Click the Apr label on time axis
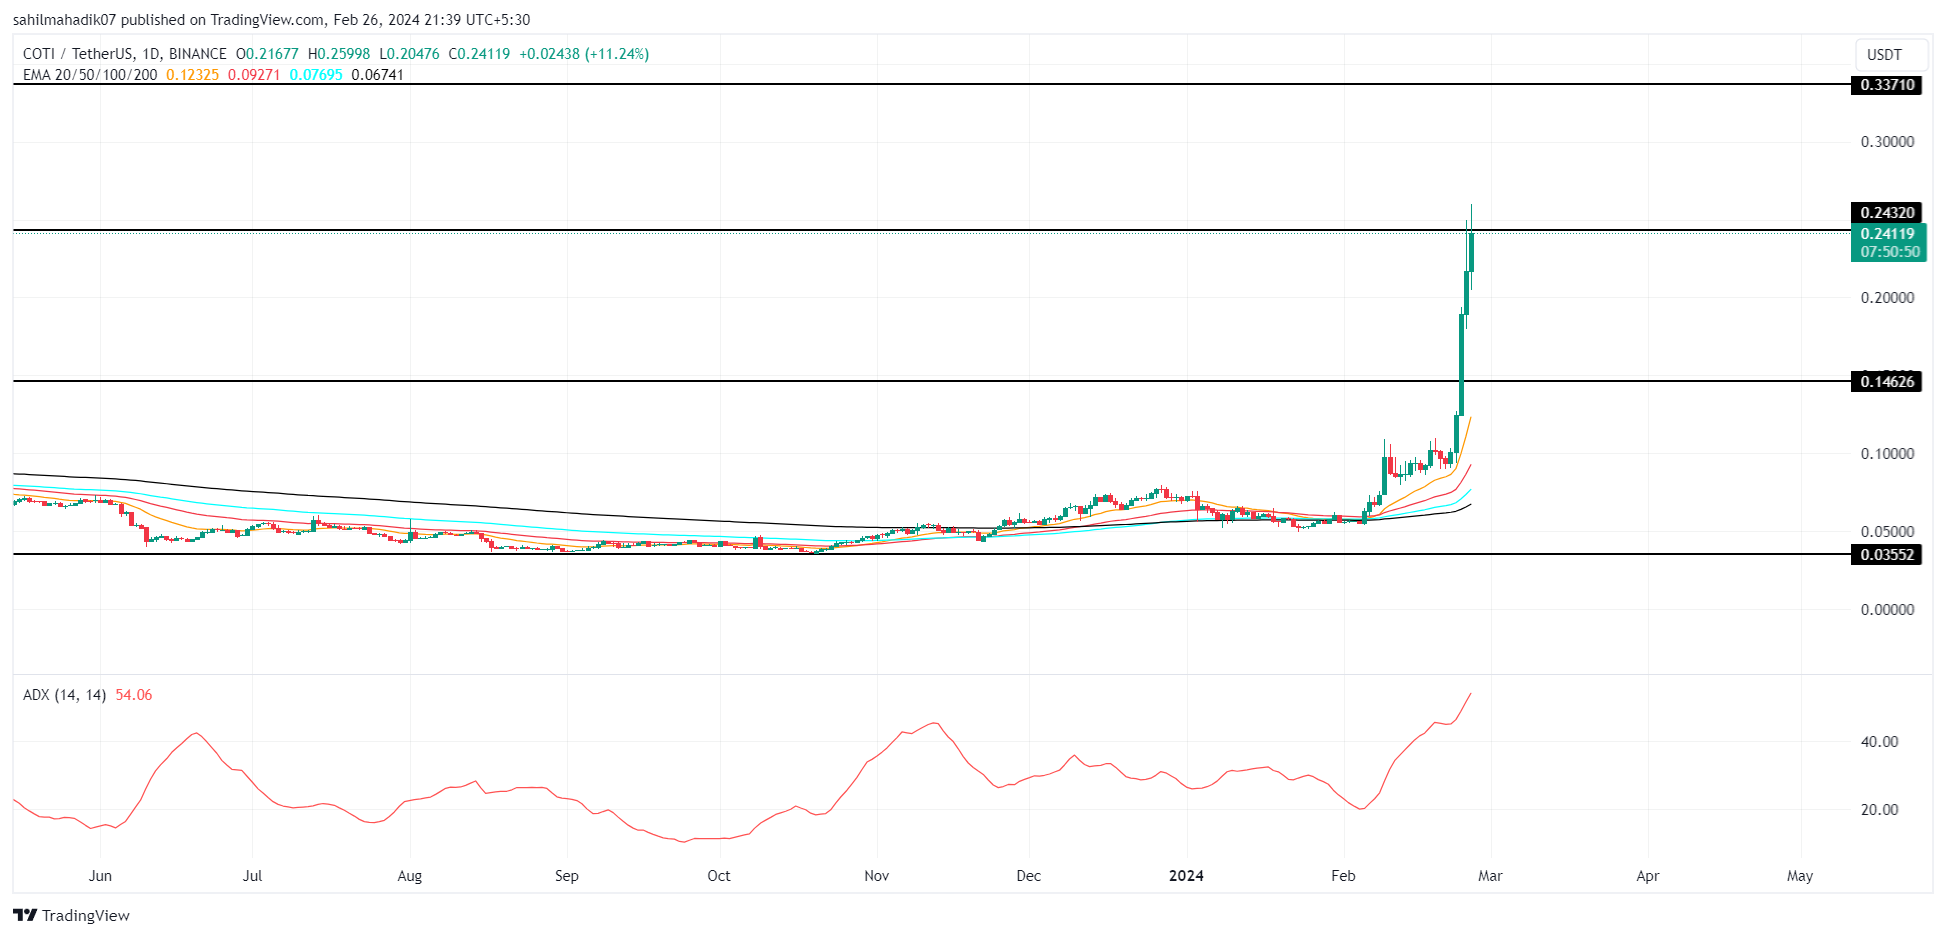The height and width of the screenshot is (937, 1946). (x=1648, y=876)
